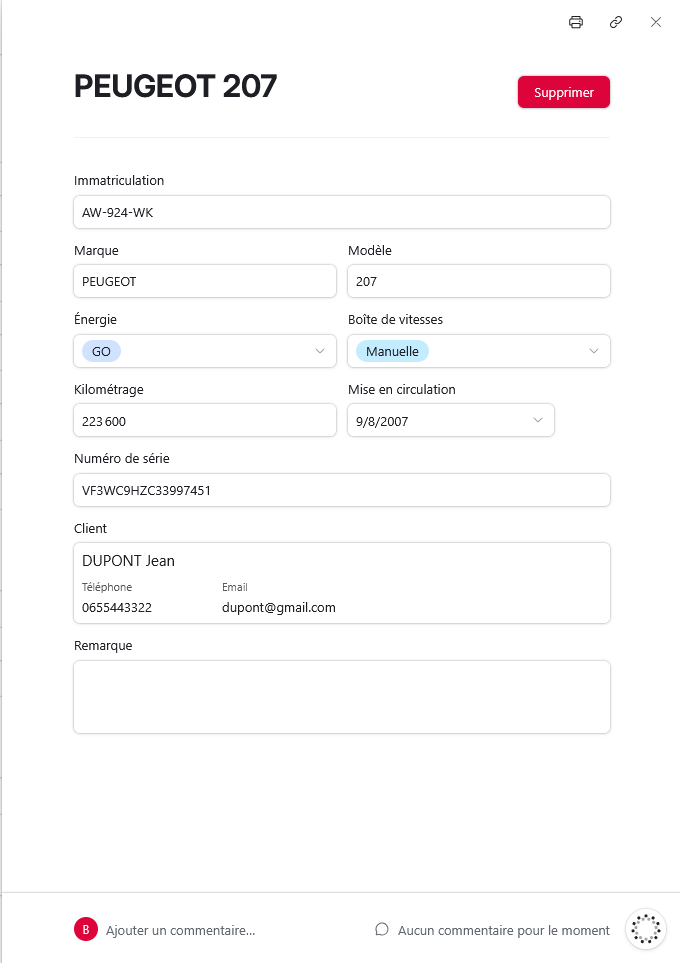Close the PEUGEOT 207 record panel
The height and width of the screenshot is (963, 680).
tap(656, 22)
